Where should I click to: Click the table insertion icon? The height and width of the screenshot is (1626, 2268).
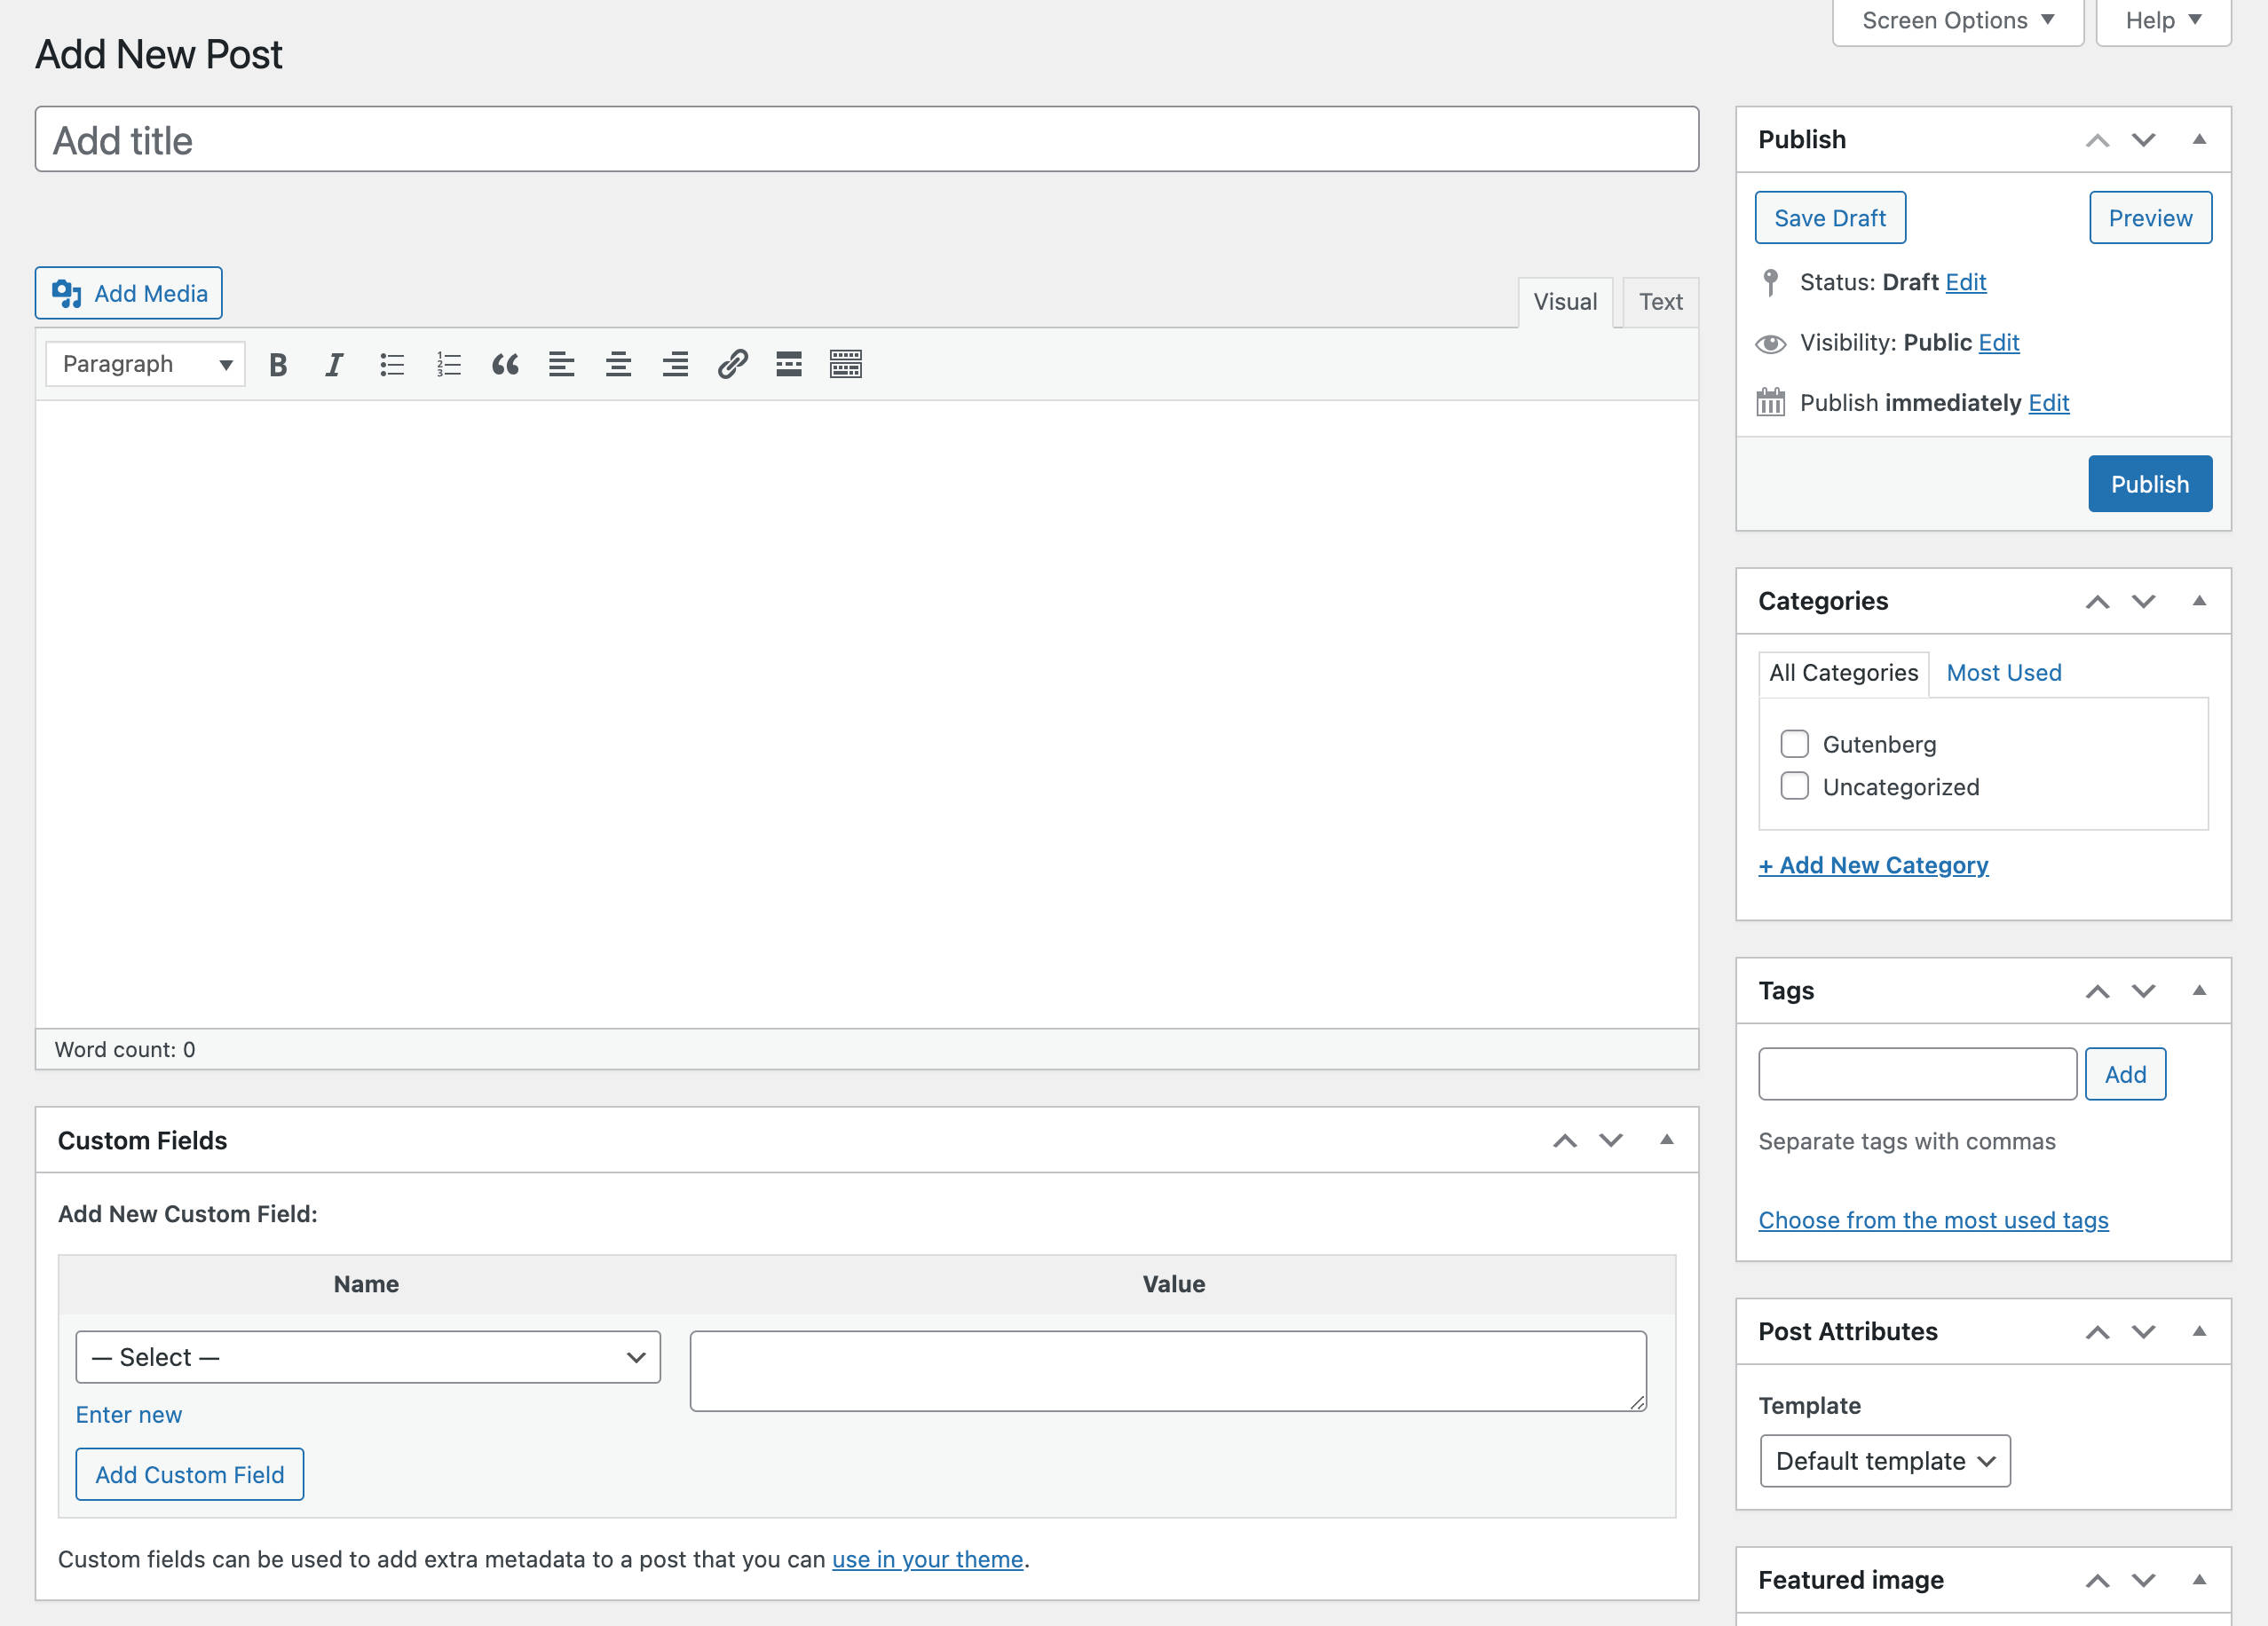pyautogui.click(x=844, y=364)
